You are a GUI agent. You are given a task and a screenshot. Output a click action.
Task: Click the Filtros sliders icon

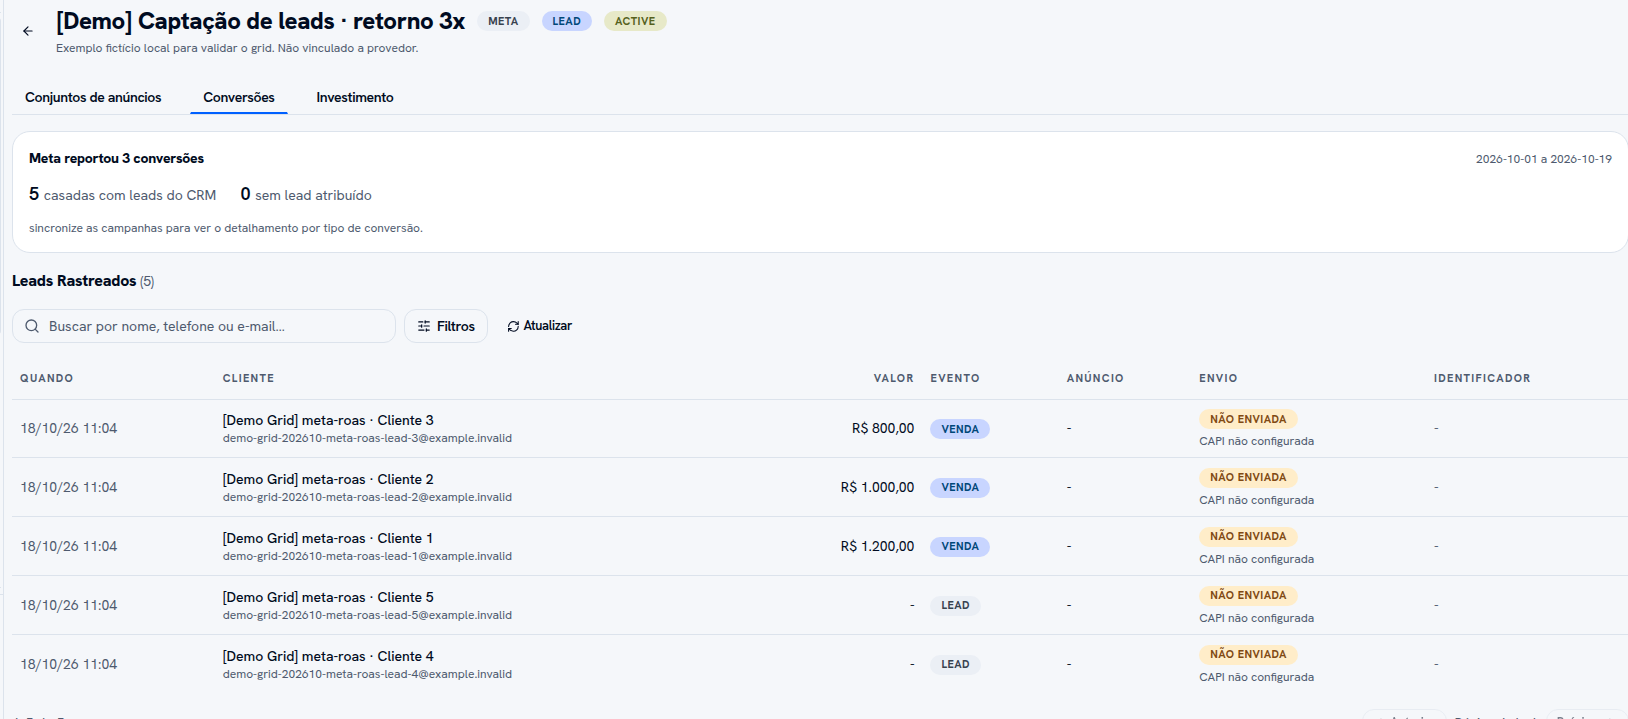pyautogui.click(x=424, y=326)
